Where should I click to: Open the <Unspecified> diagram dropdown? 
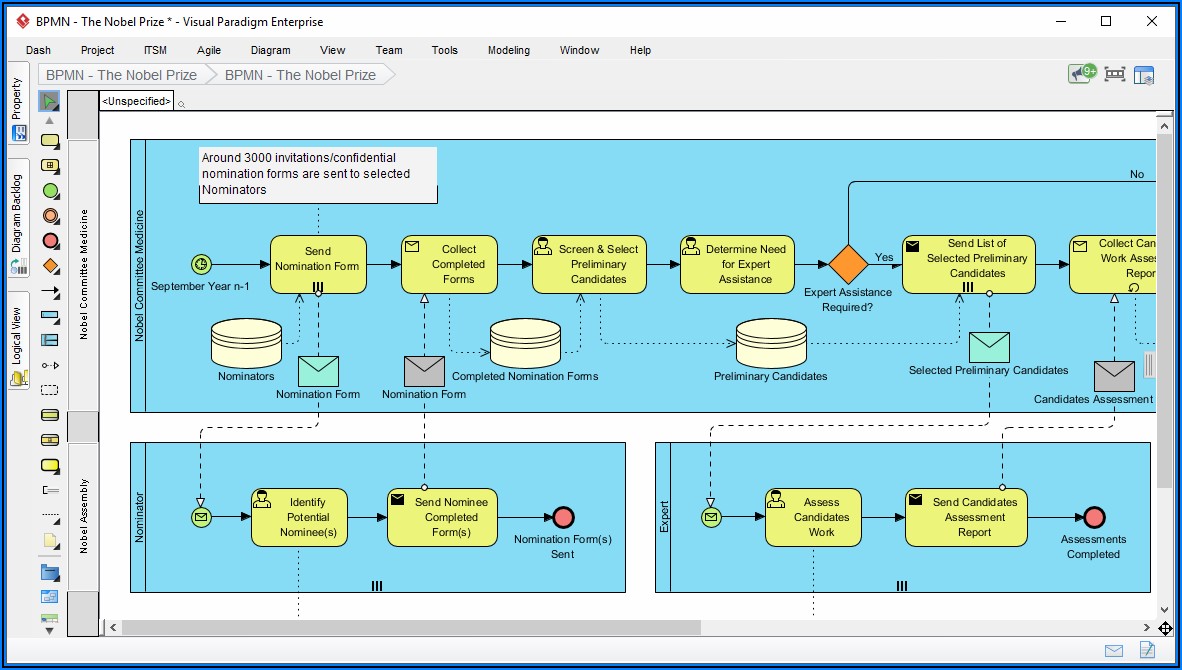(x=137, y=101)
